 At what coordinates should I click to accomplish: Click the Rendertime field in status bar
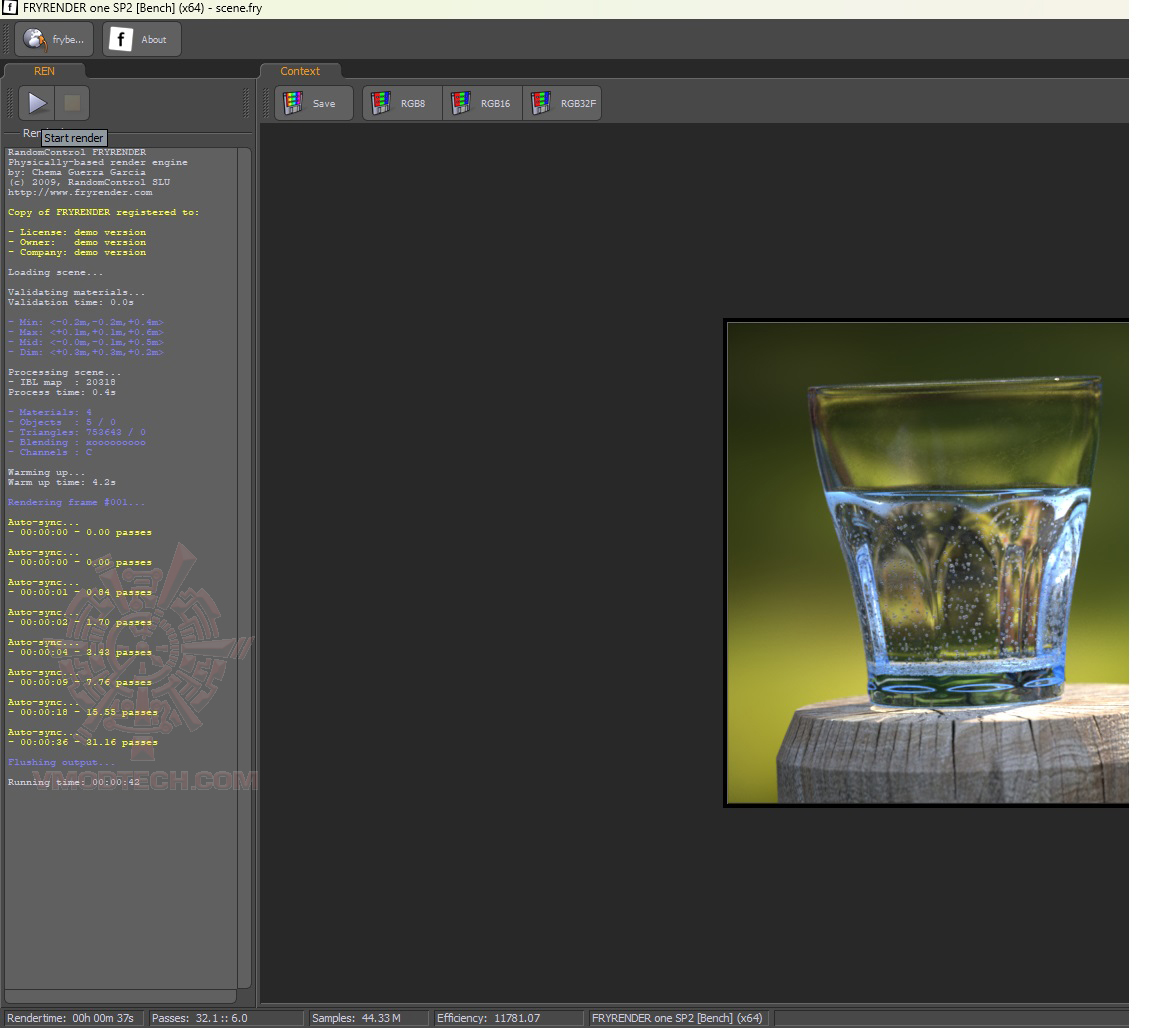click(72, 1018)
